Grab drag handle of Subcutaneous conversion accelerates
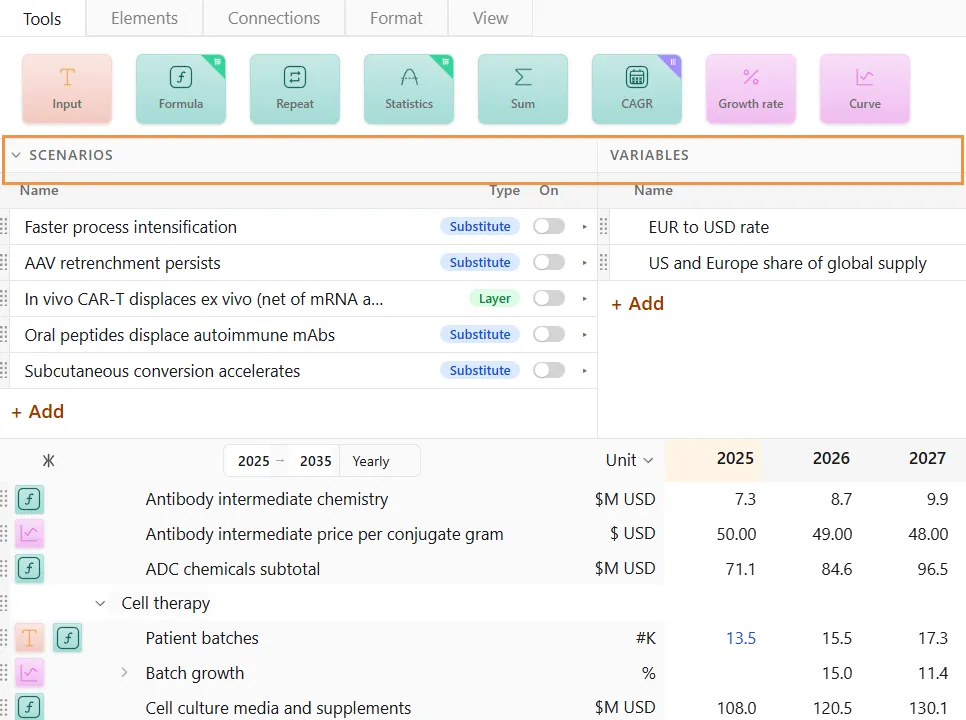966x720 pixels. click(x=4, y=371)
